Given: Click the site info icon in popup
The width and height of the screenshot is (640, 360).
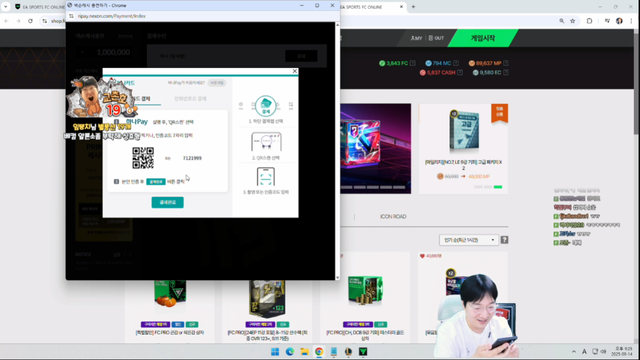Looking at the screenshot, I should (x=71, y=16).
